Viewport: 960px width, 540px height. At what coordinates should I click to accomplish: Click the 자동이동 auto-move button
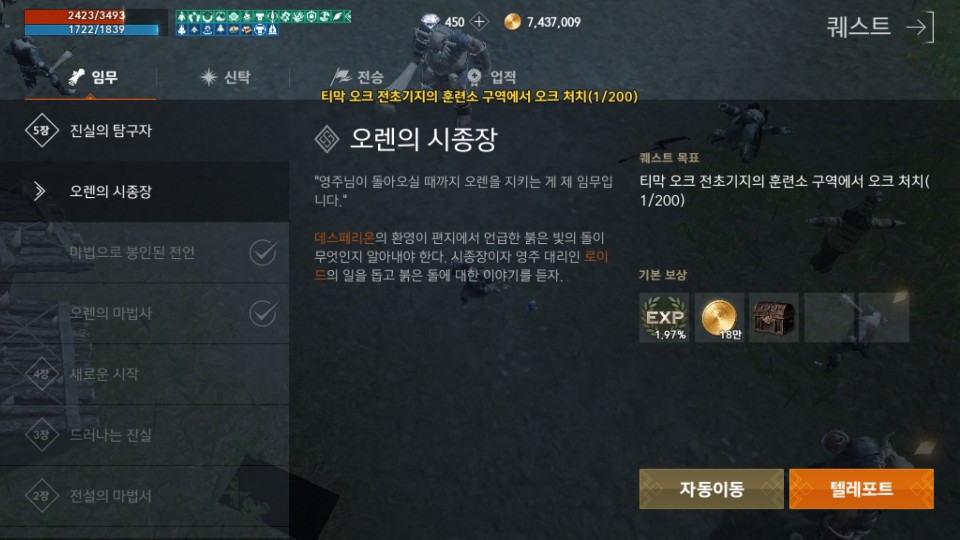click(711, 489)
